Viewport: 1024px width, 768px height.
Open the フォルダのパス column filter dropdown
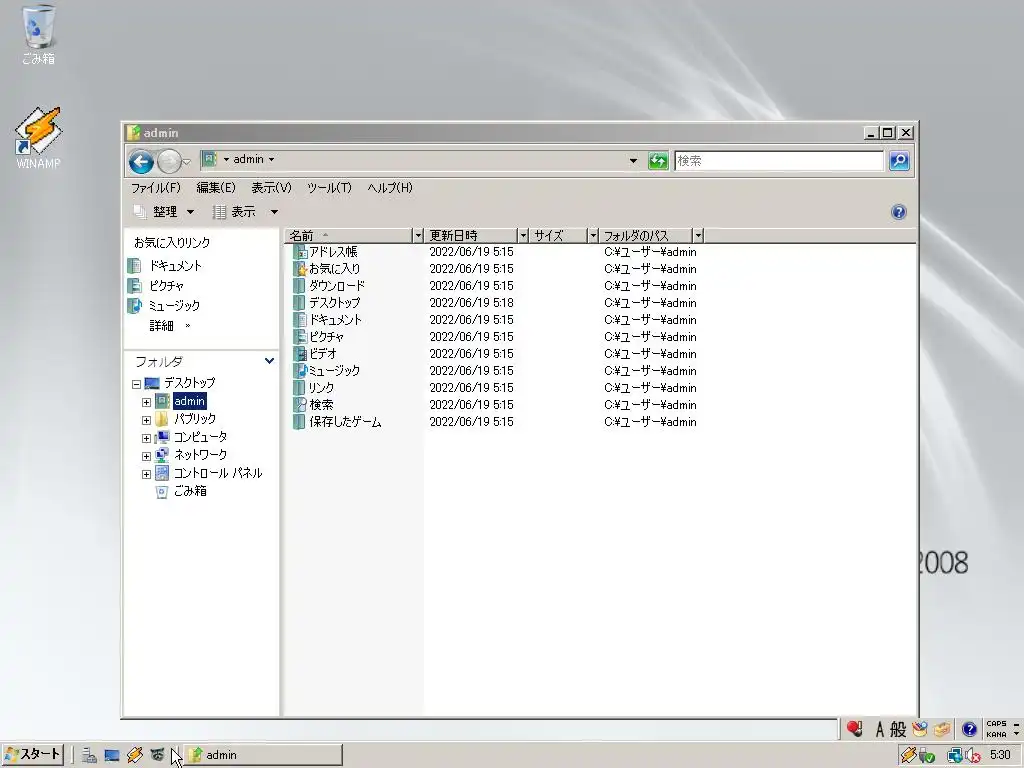[x=698, y=235]
